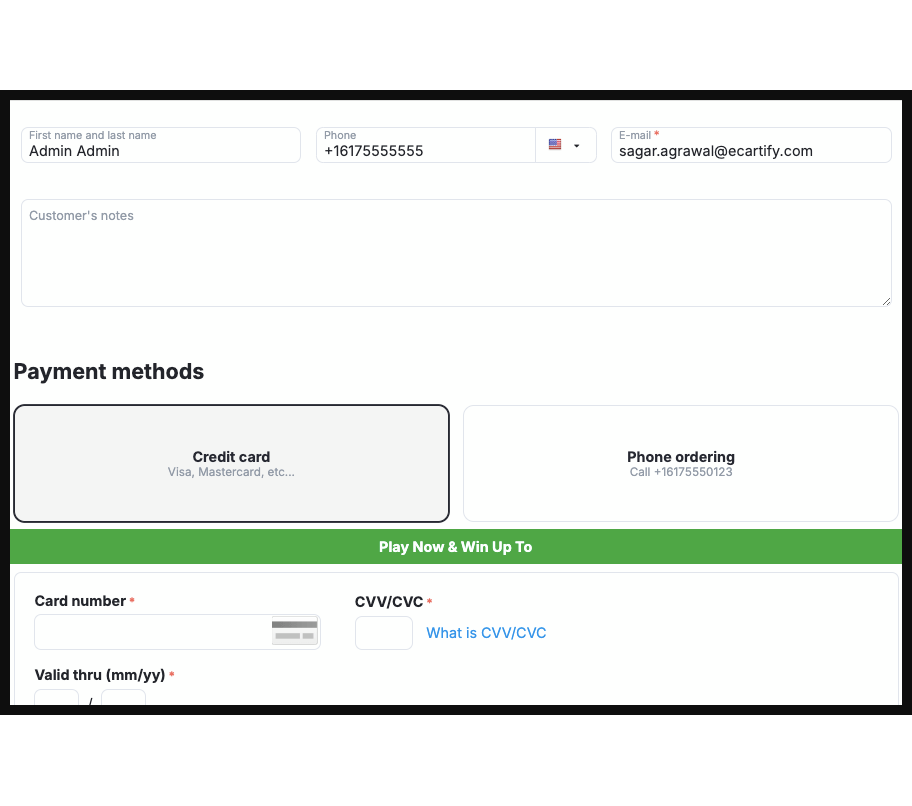Choose Phone ordering payment method
The image size is (912, 806).
[680, 463]
